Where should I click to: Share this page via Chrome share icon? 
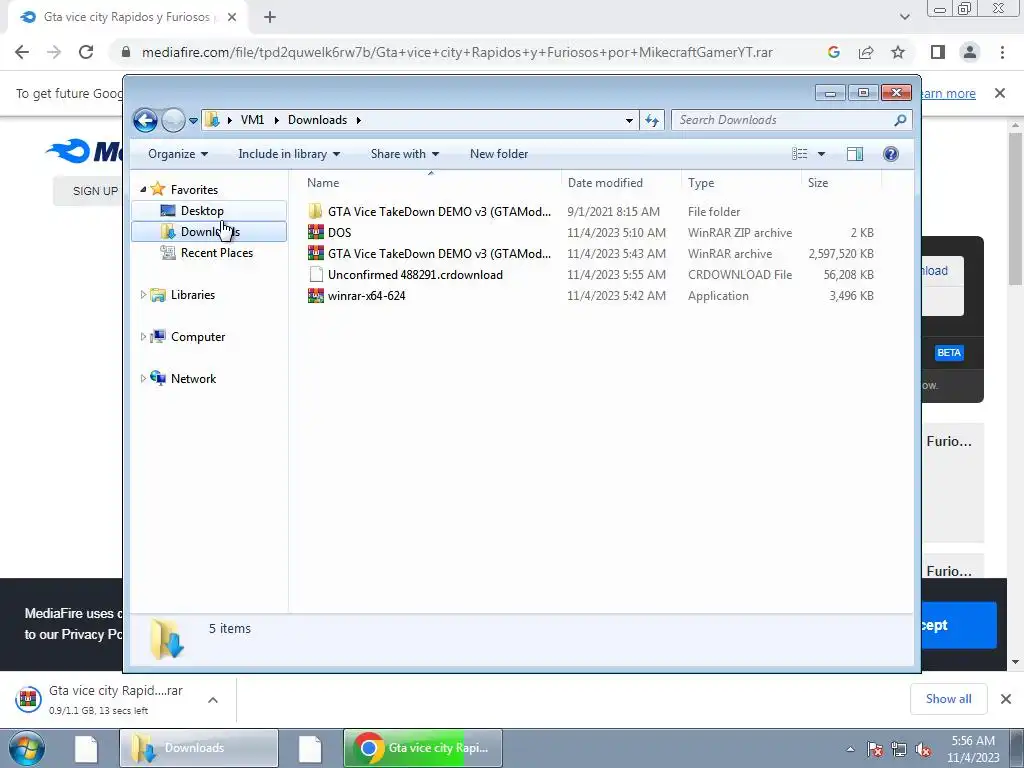(x=866, y=52)
